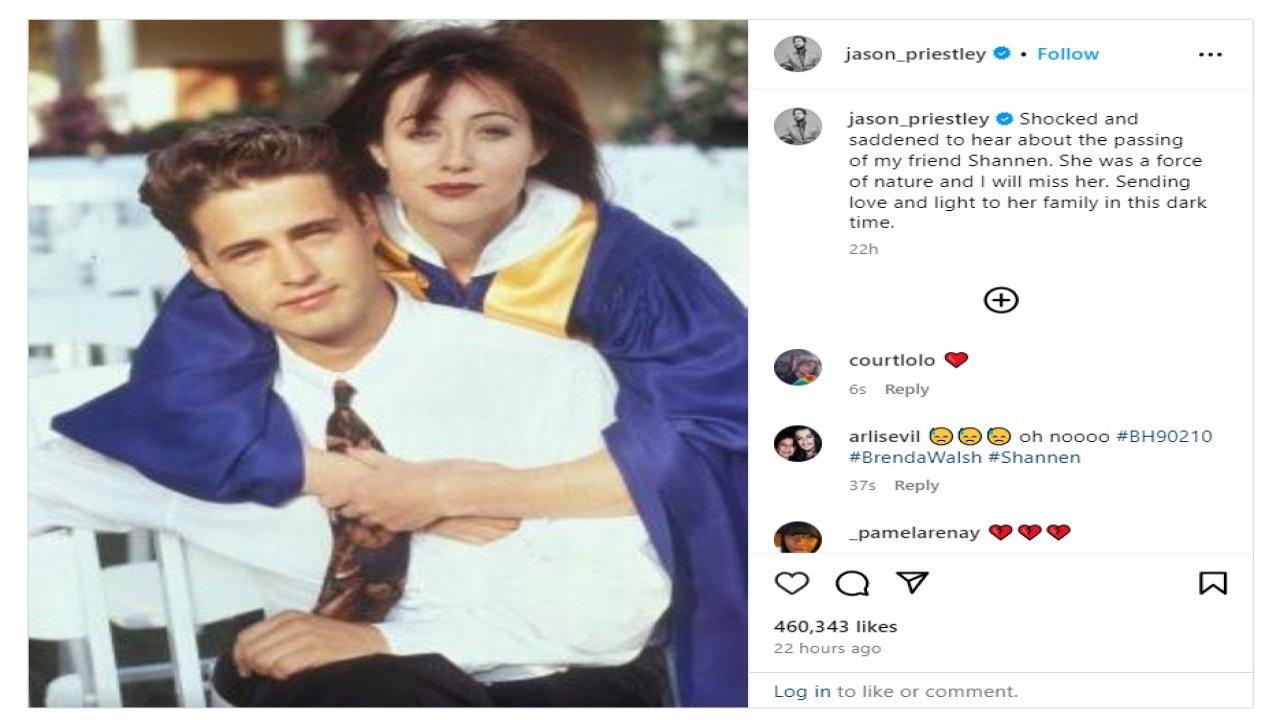This screenshot has height=720, width=1280.
Task: Click courtlolo's profile avatar
Action: pyautogui.click(x=798, y=367)
